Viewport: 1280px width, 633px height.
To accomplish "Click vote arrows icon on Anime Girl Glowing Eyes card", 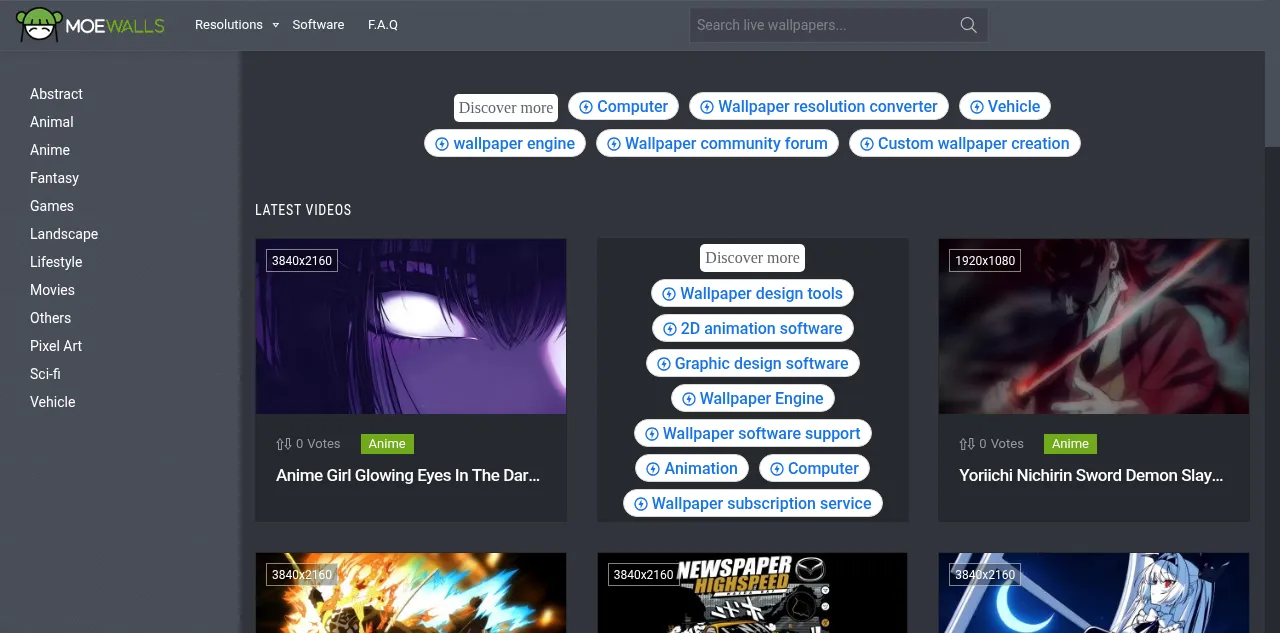I will (x=284, y=444).
